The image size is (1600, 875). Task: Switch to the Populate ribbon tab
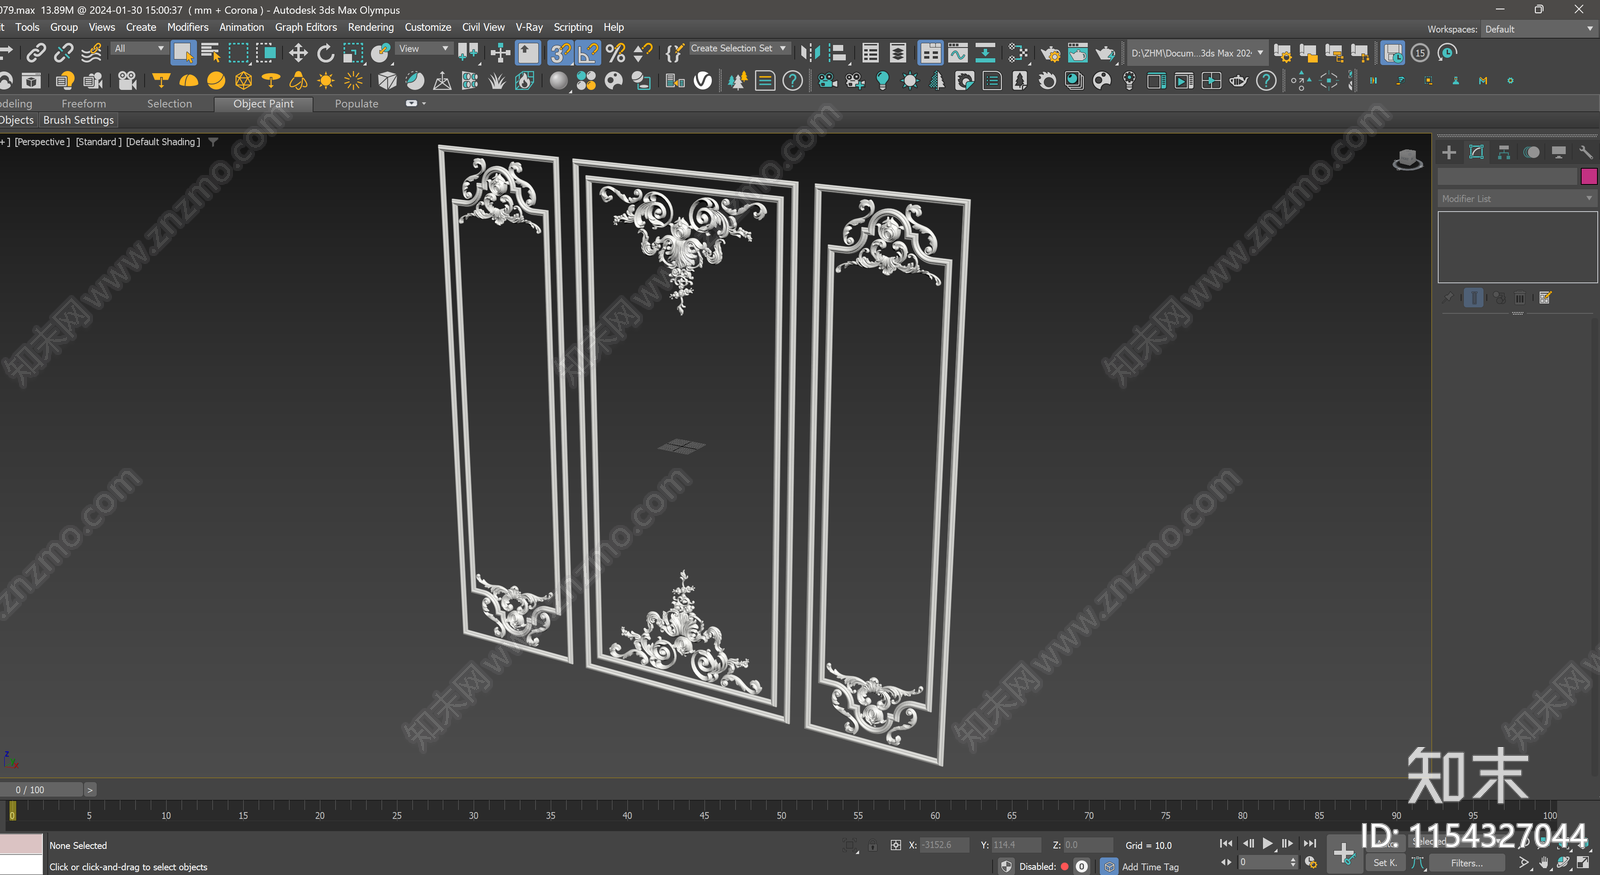click(357, 104)
